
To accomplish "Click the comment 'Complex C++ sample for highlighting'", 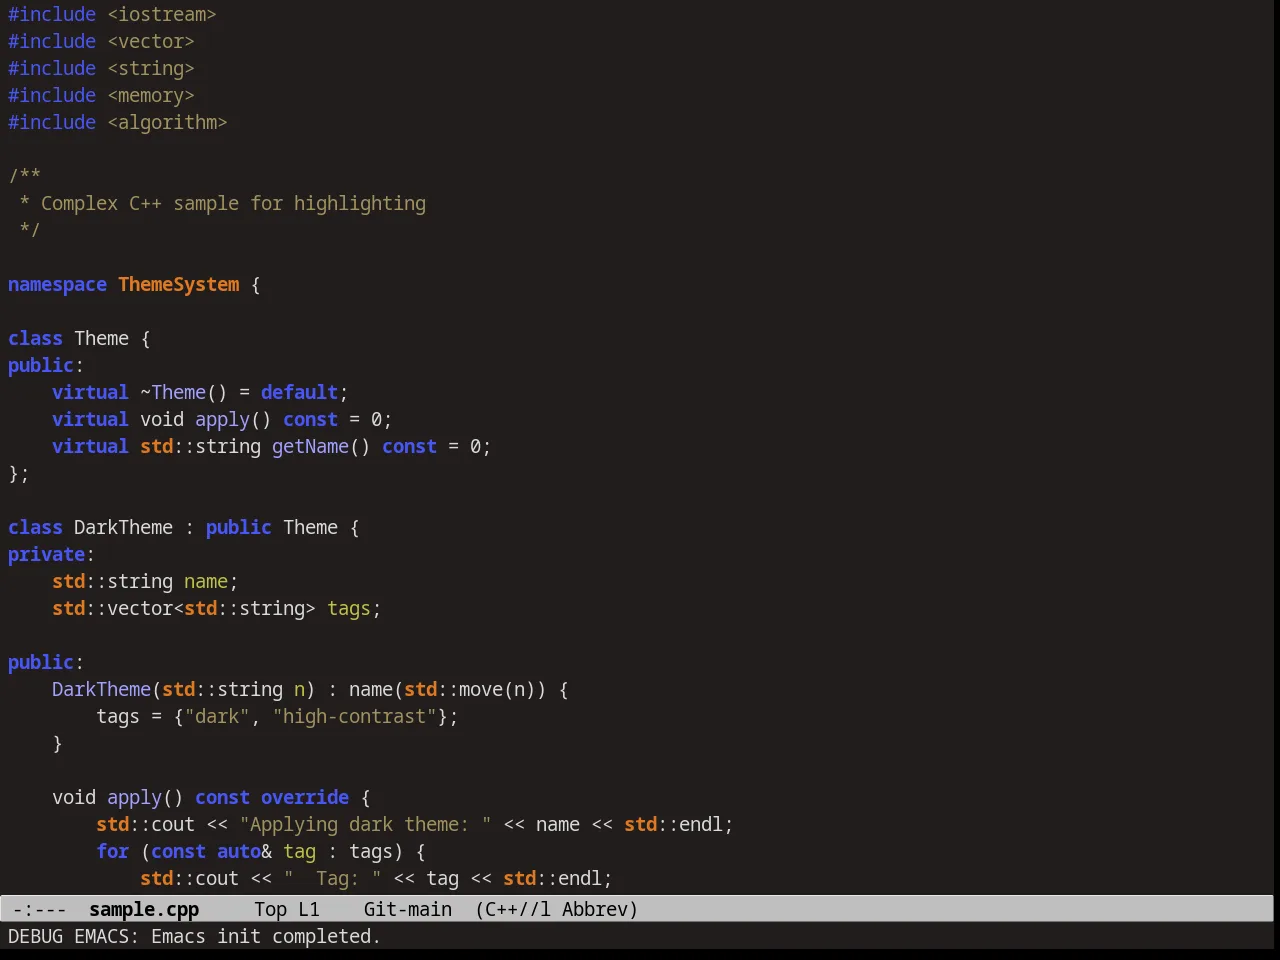I will (233, 203).
